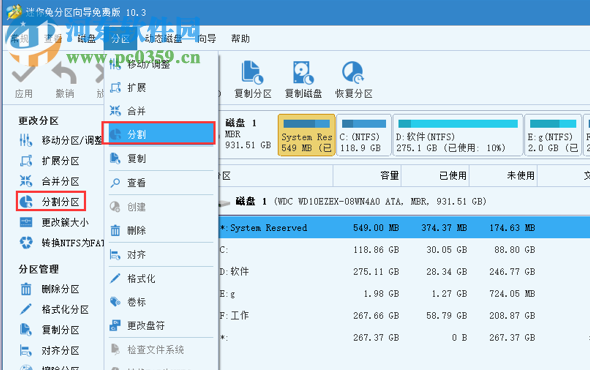Click the 已使用 column header

pyautogui.click(x=435, y=175)
